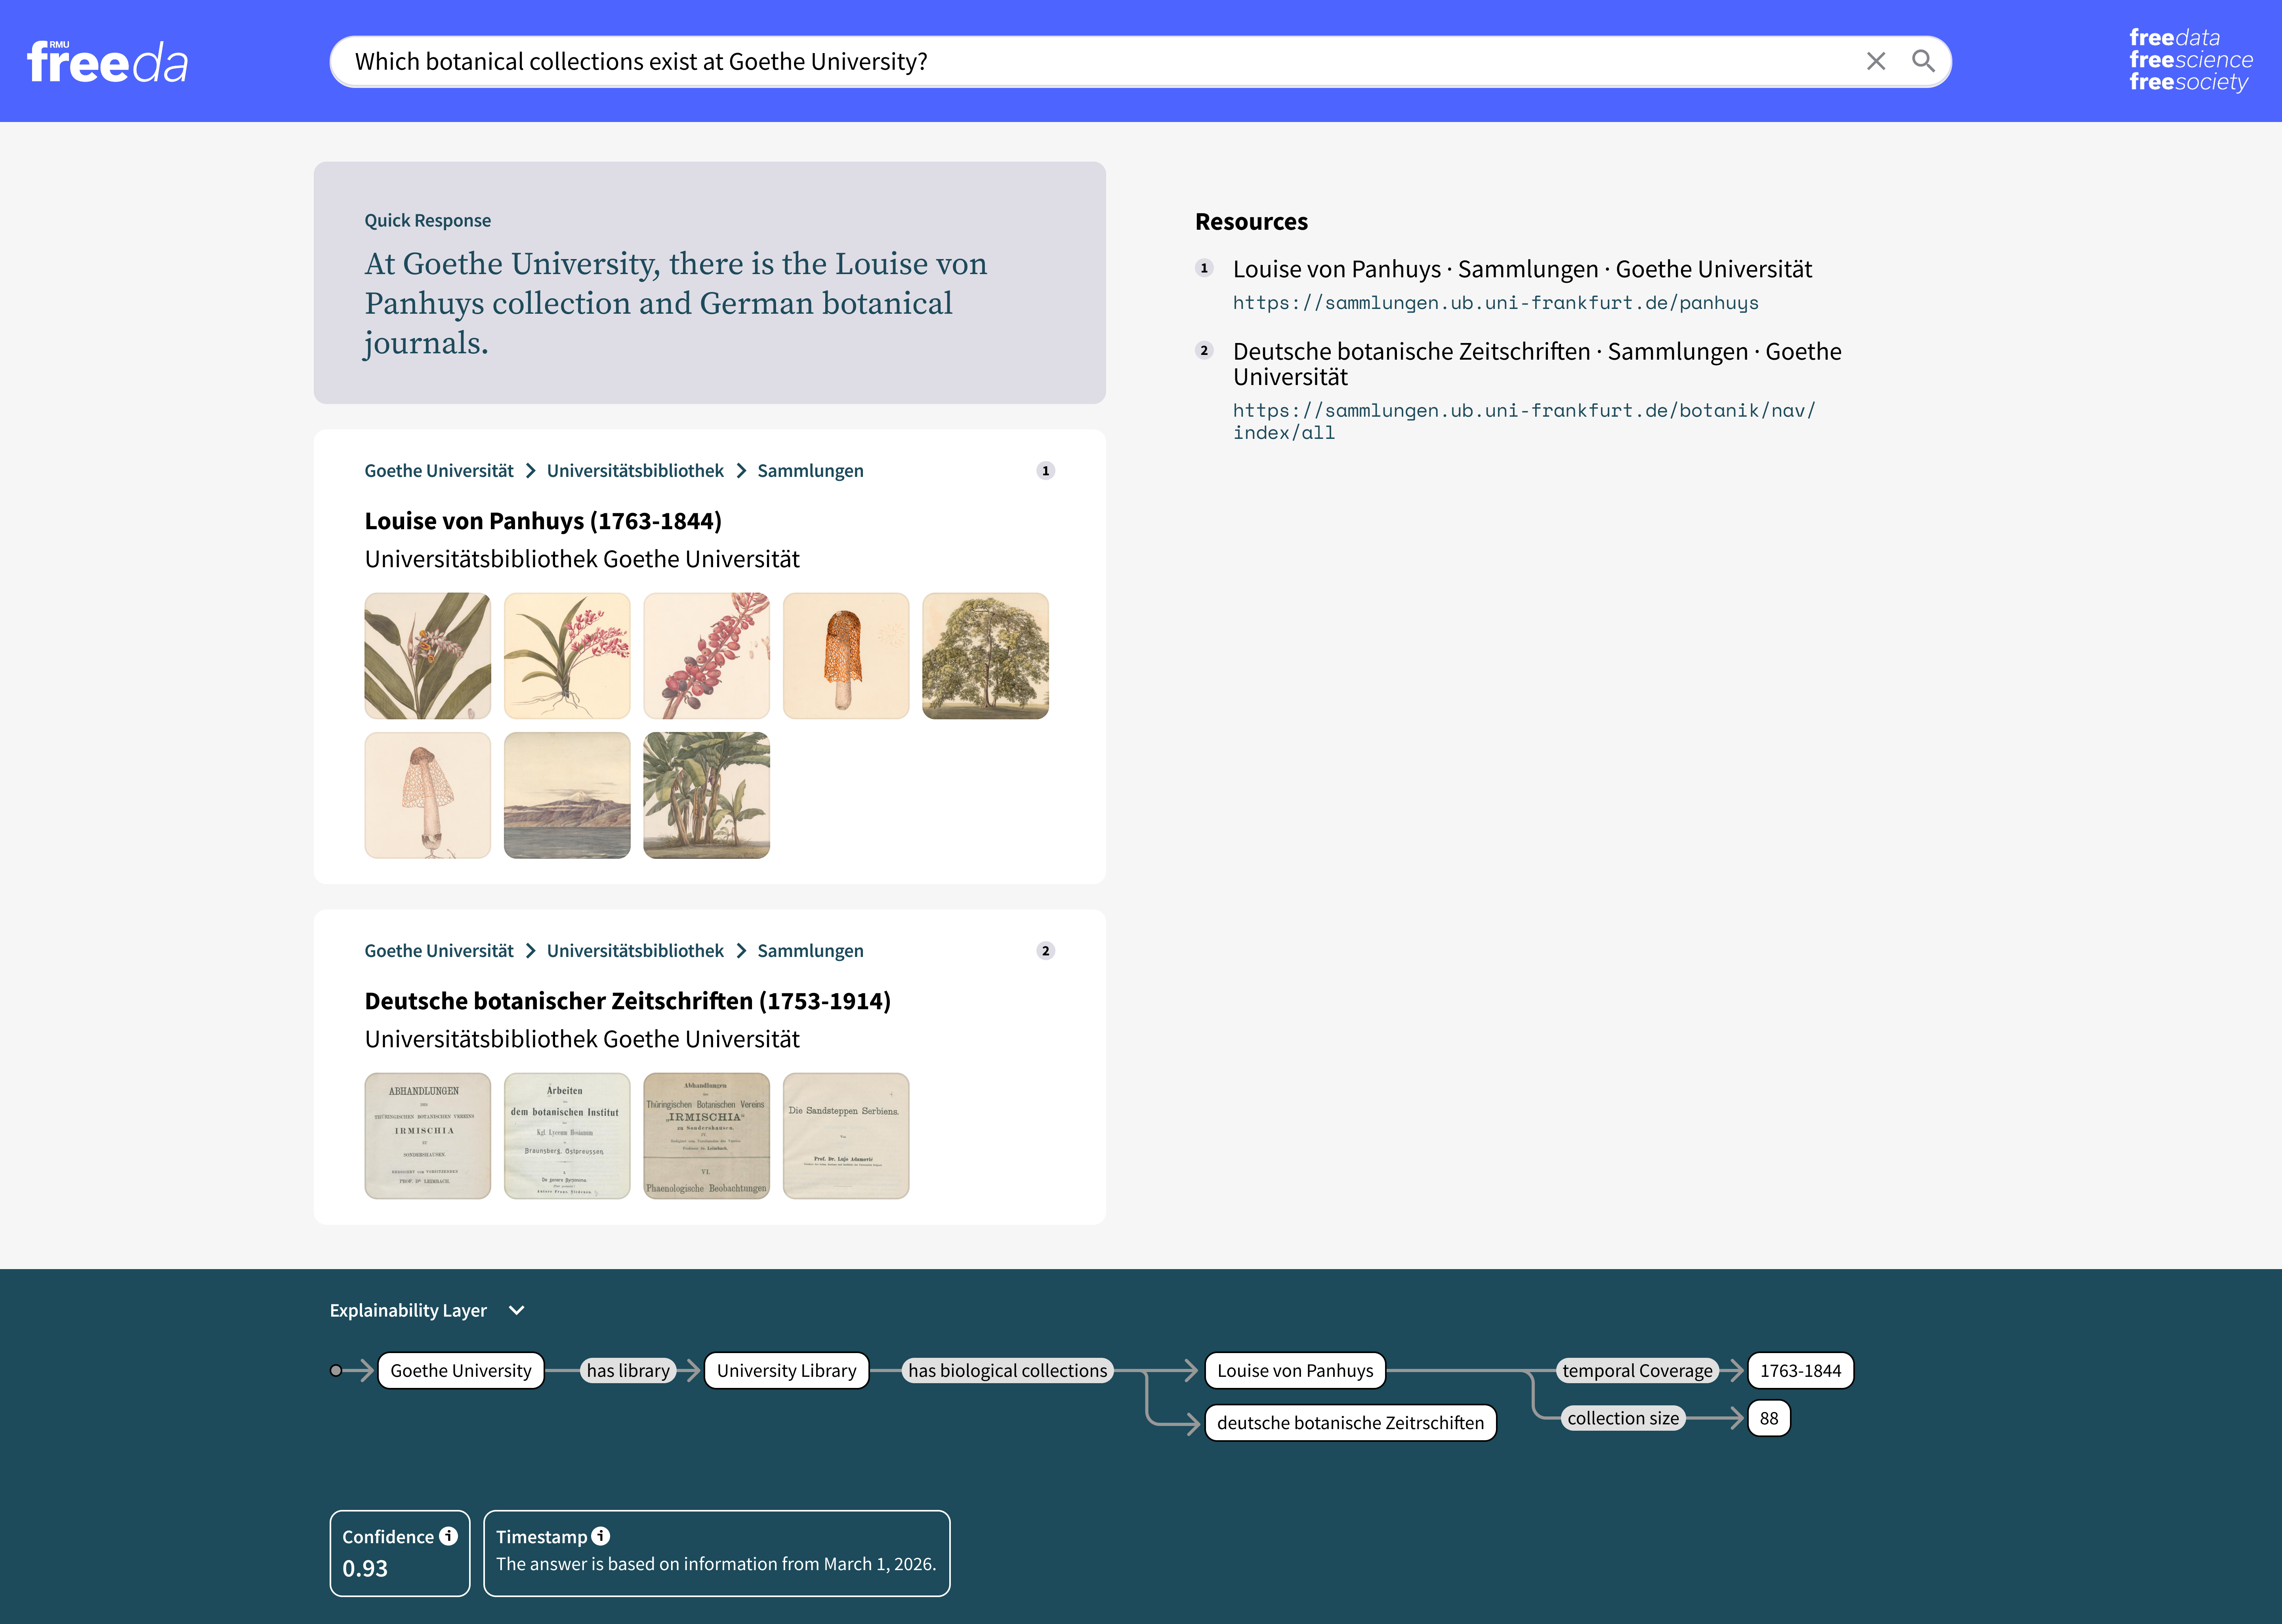Screen dimensions: 2282x1624
Task: Open the pale veiled mushroom thumbnail
Action: coord(428,795)
